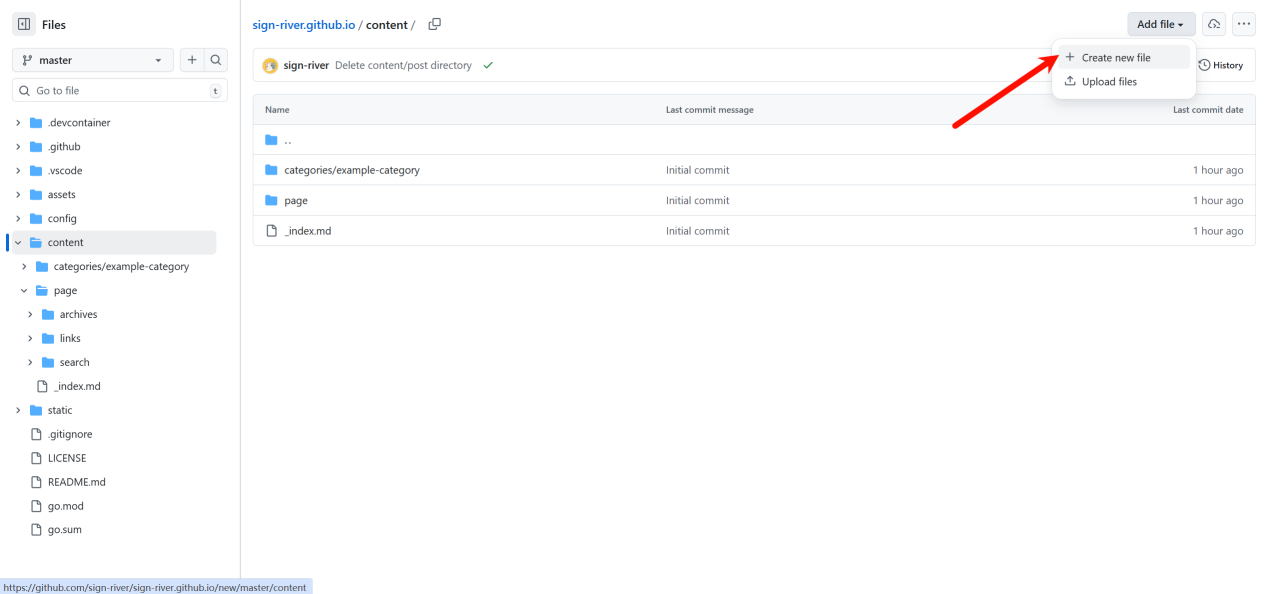Expand the assets folder chevron
Viewport: 1268px width, 594px height.
click(18, 195)
